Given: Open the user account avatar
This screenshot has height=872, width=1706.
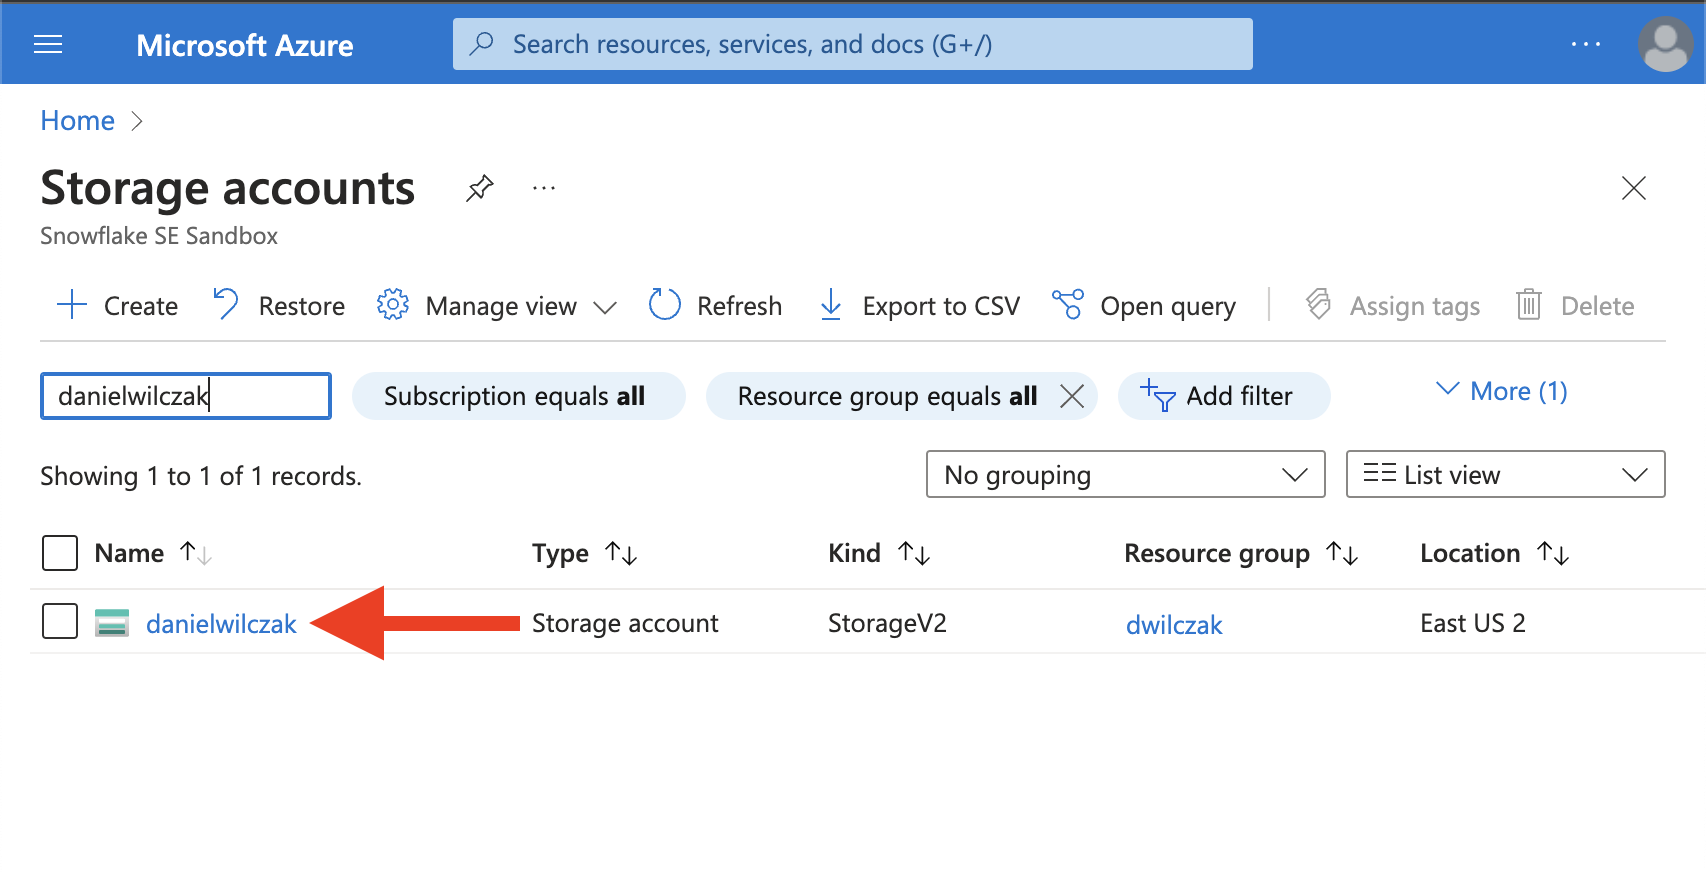Looking at the screenshot, I should (1665, 44).
